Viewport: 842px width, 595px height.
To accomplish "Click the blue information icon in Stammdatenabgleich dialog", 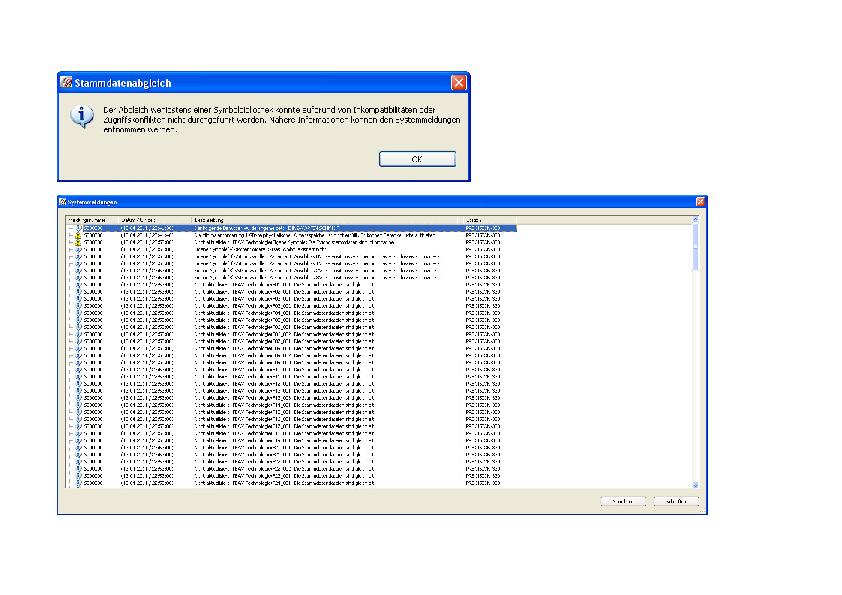I will point(82,117).
